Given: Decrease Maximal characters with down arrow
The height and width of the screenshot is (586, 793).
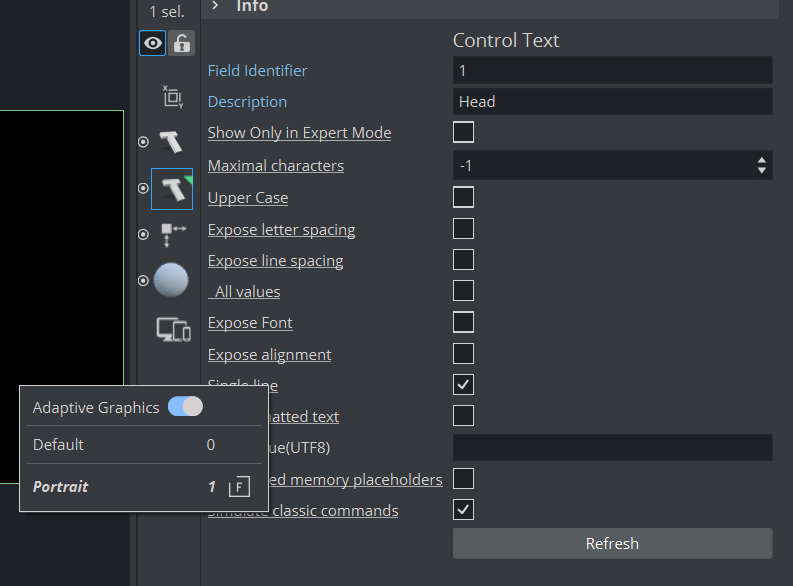Looking at the screenshot, I should tap(762, 171).
